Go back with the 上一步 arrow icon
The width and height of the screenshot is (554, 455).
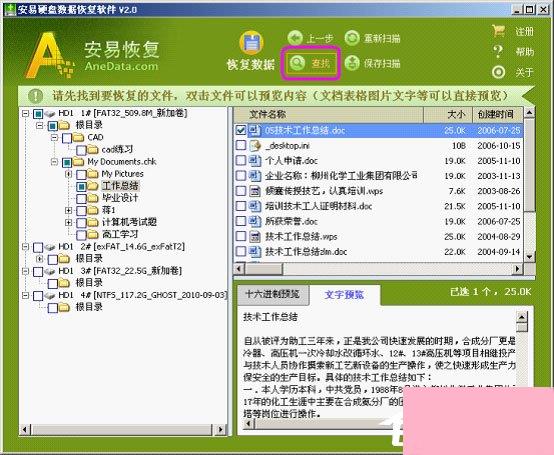coord(295,38)
